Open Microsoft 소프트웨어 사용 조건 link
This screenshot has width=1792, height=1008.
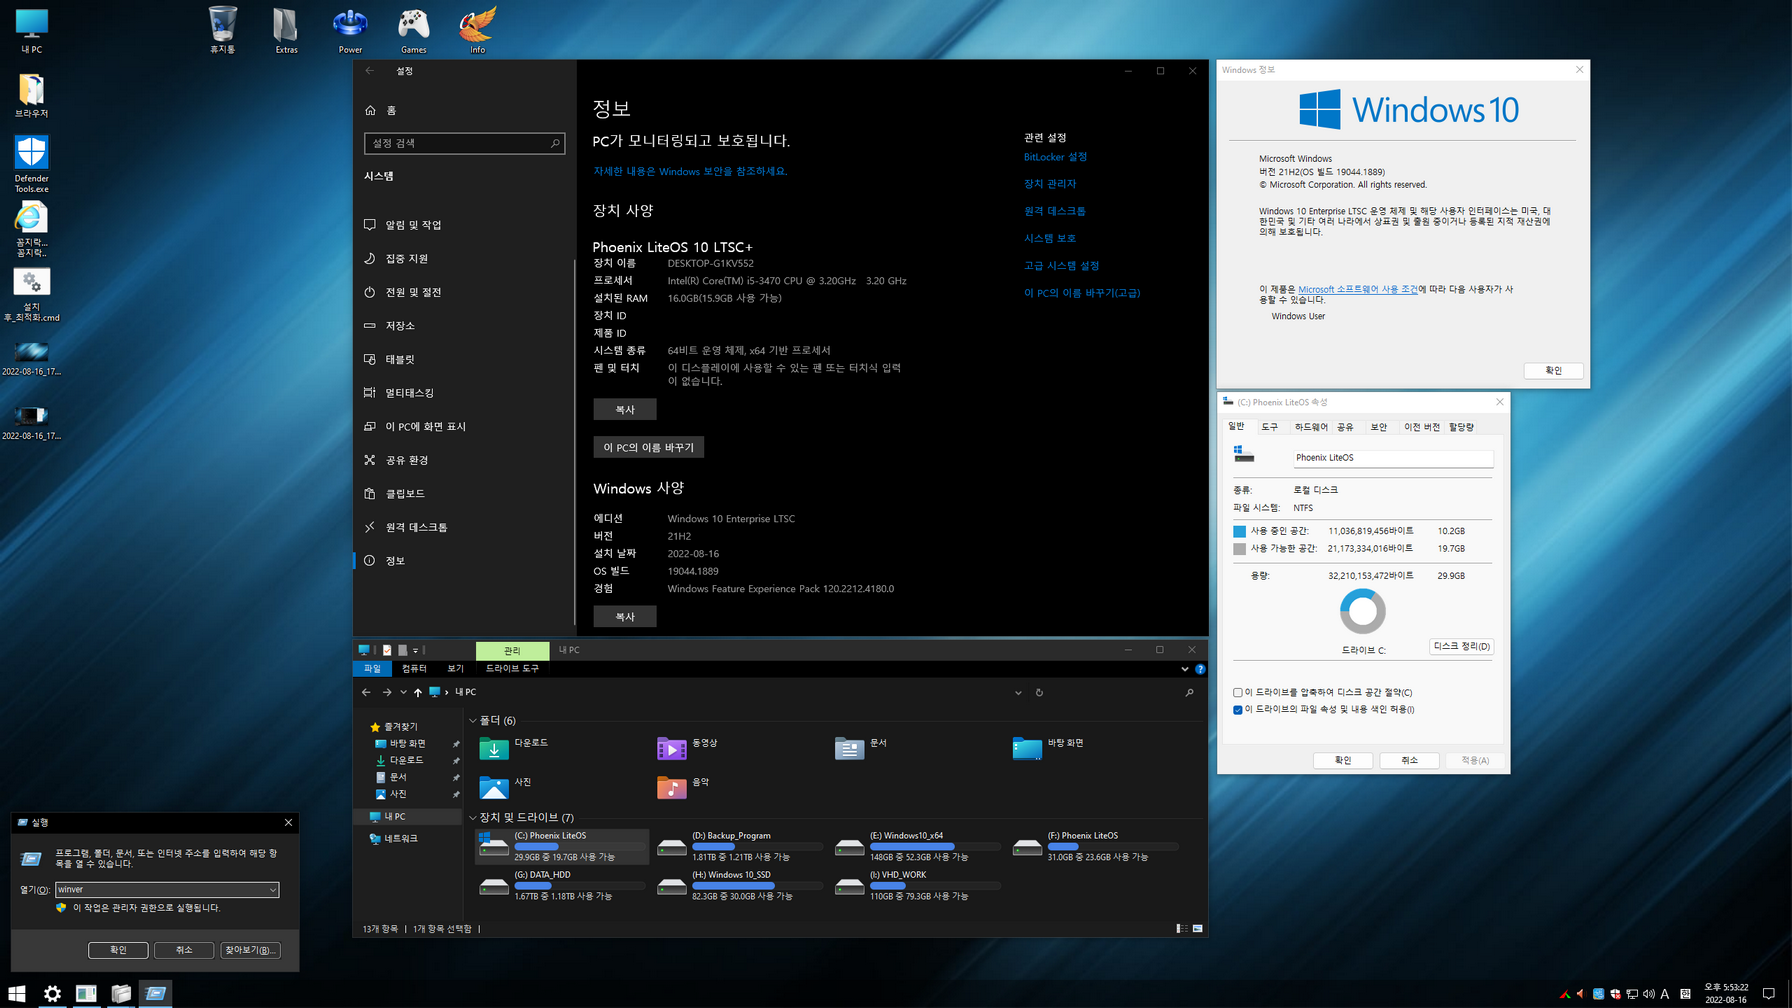click(x=1357, y=289)
